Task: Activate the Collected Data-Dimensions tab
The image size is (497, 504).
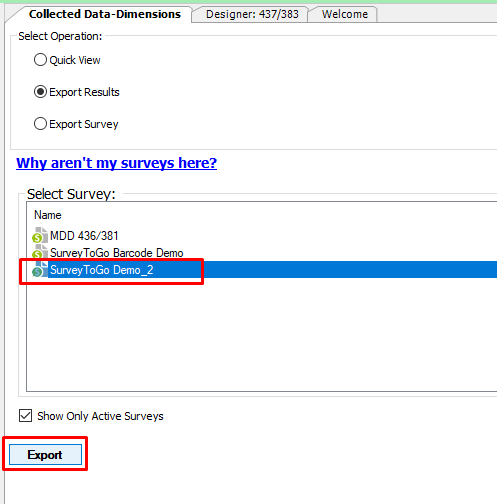Action: pos(105,14)
